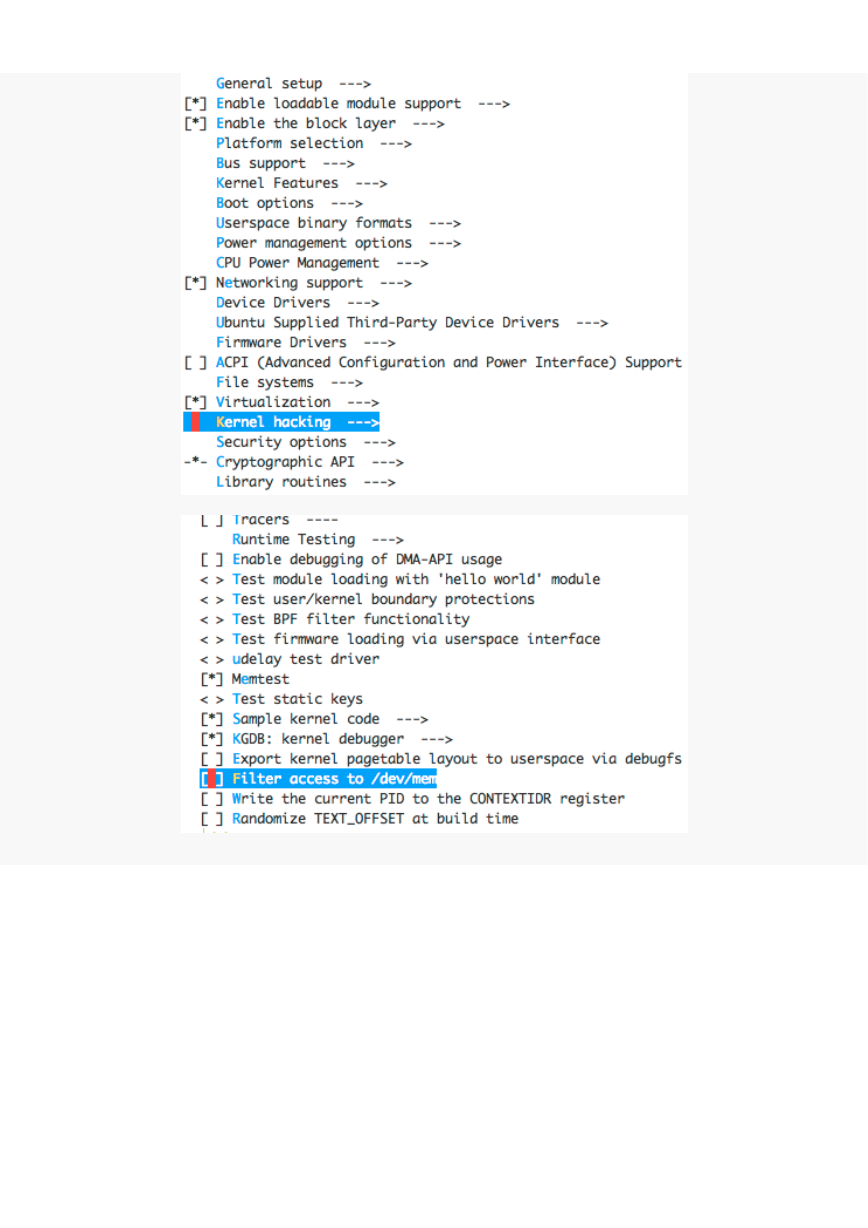
Task: Toggle Enable the block layer checkbox
Action: (x=196, y=124)
